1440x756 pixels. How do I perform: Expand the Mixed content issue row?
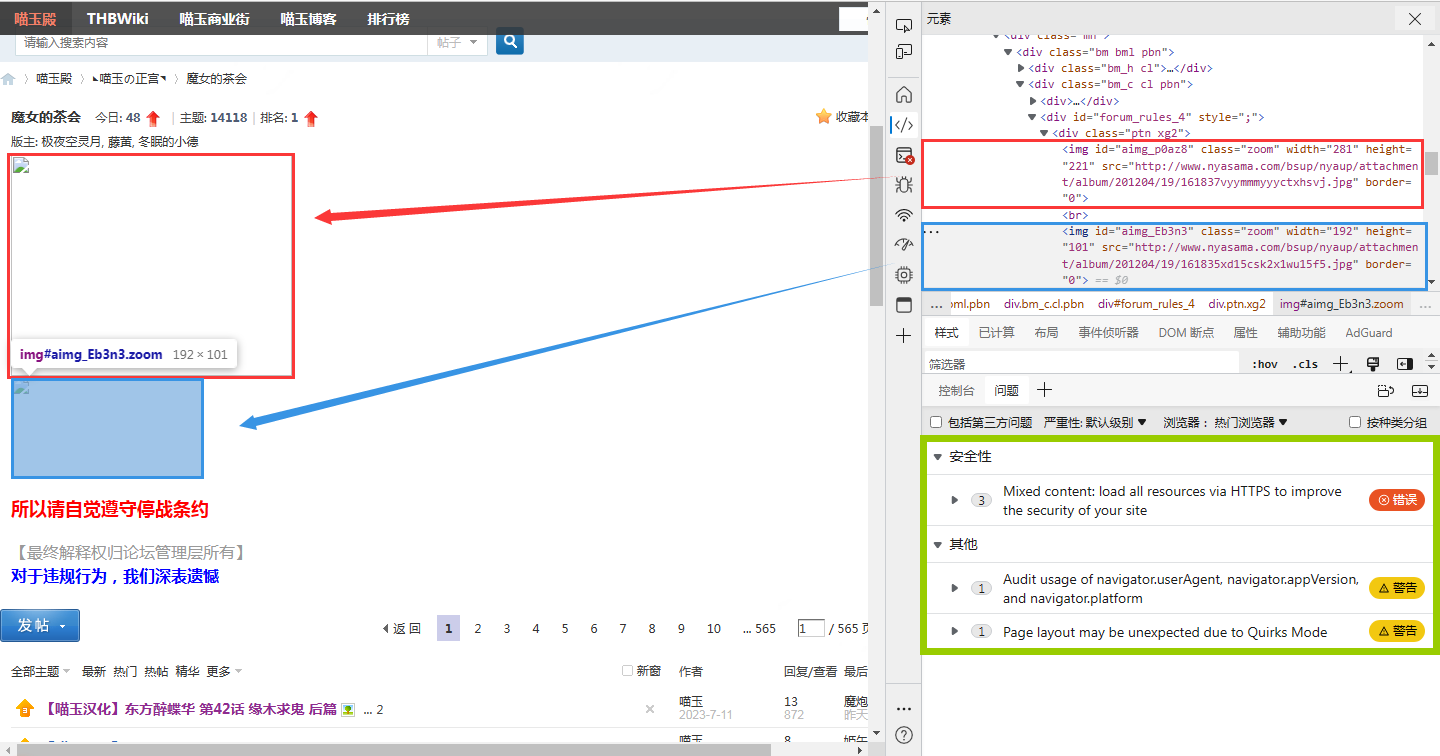[x=955, y=500]
